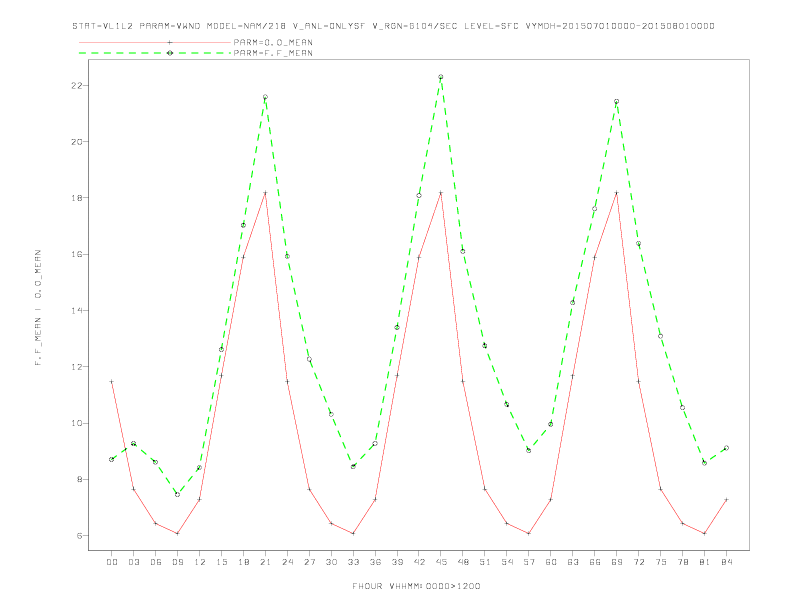Click the FHOUR VHHMM=0000>1200 axis title
The image size is (792, 612).
(x=416, y=586)
